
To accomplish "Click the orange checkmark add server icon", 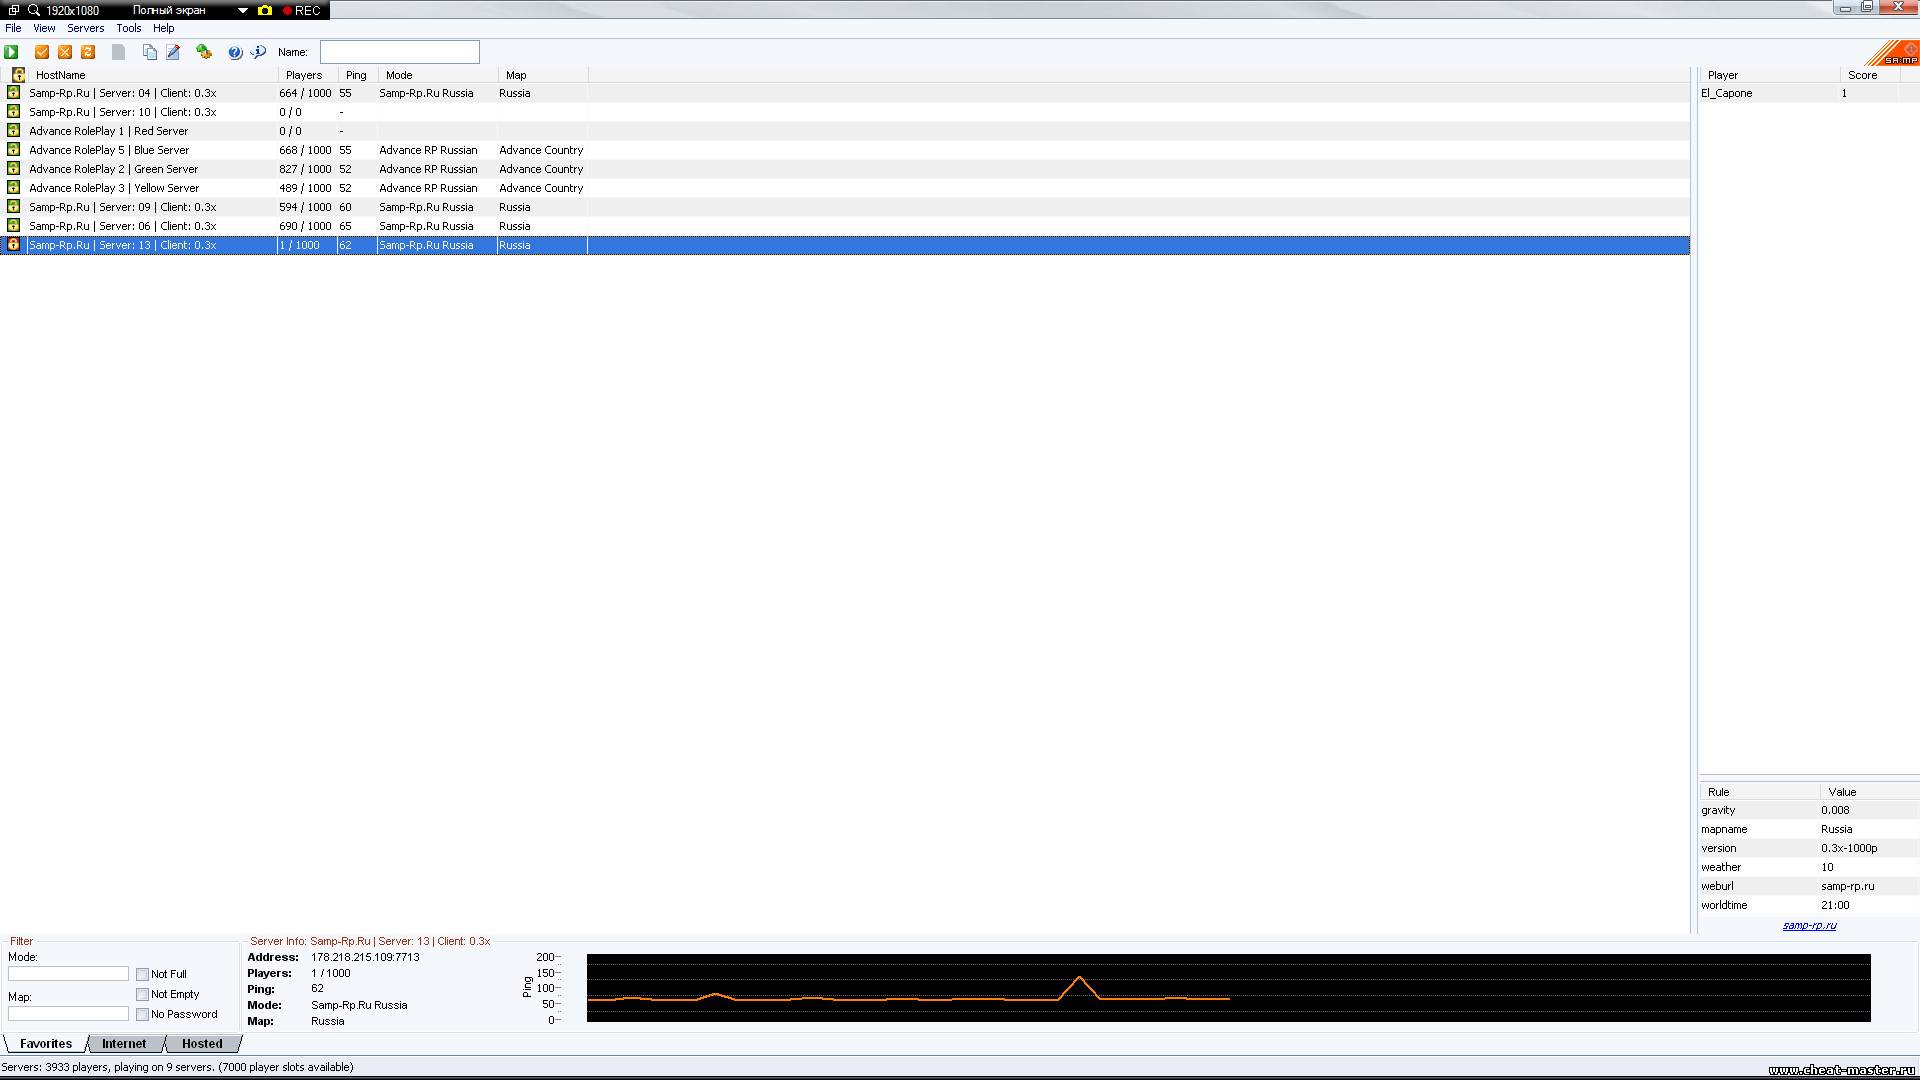I will pos(42,52).
